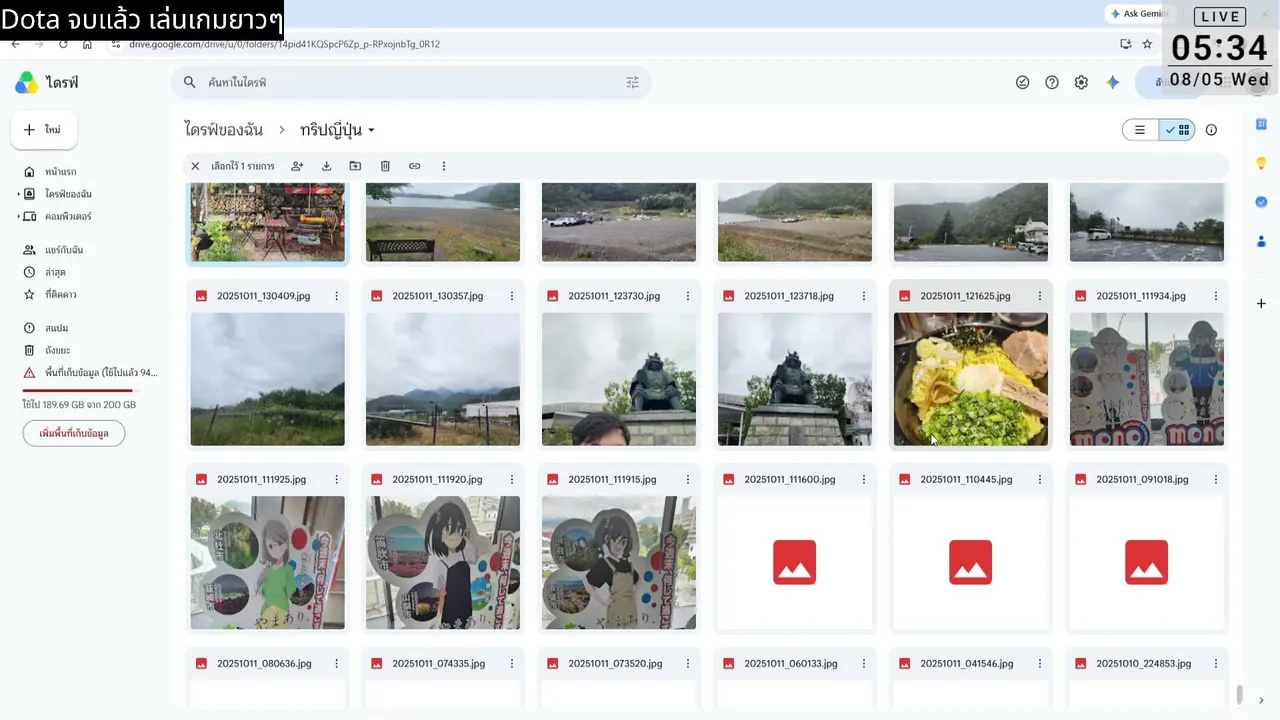This screenshot has height=720, width=1280.
Task: Click the ใหม่ (New) button
Action: coord(44,130)
